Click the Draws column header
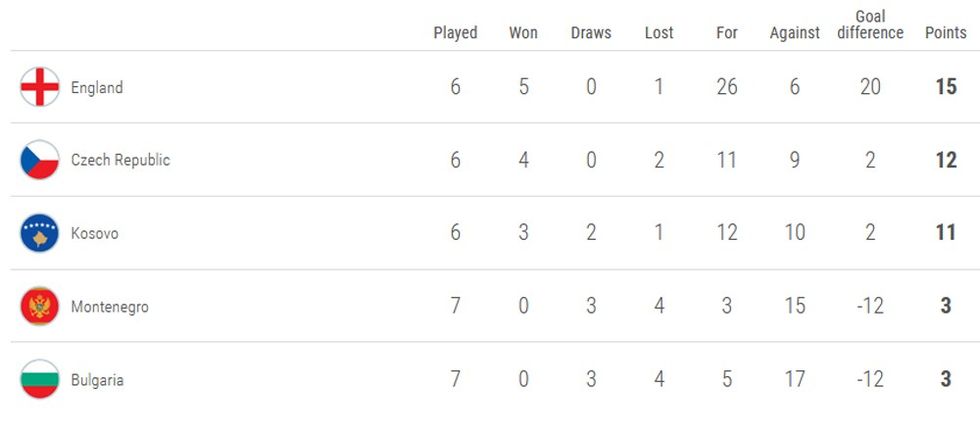 591,33
